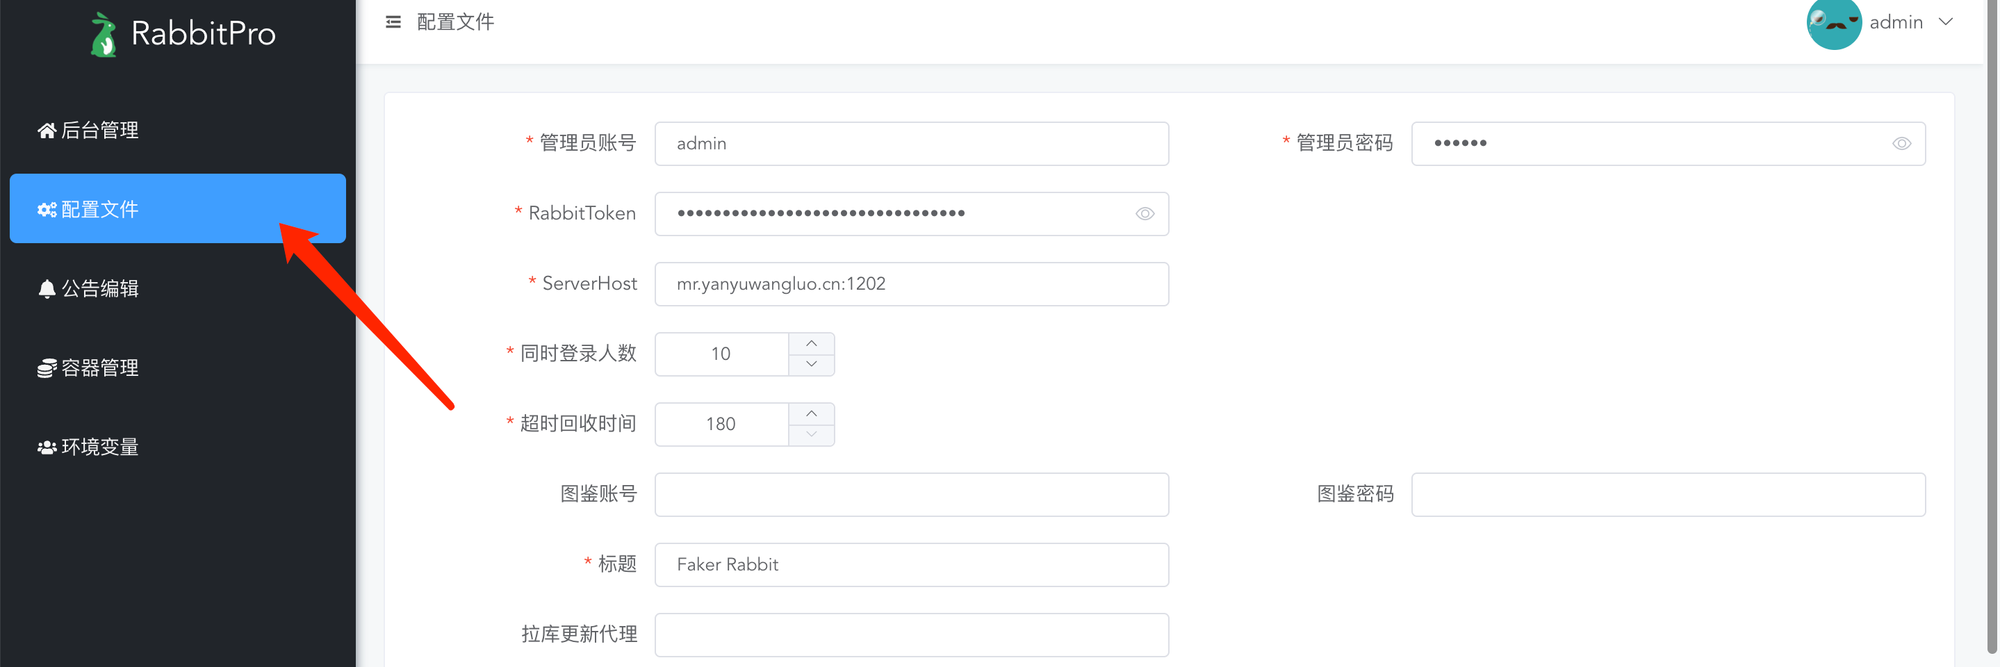Click the database icon beside 容器管理
Screen dimensions: 2000x667
[44, 367]
